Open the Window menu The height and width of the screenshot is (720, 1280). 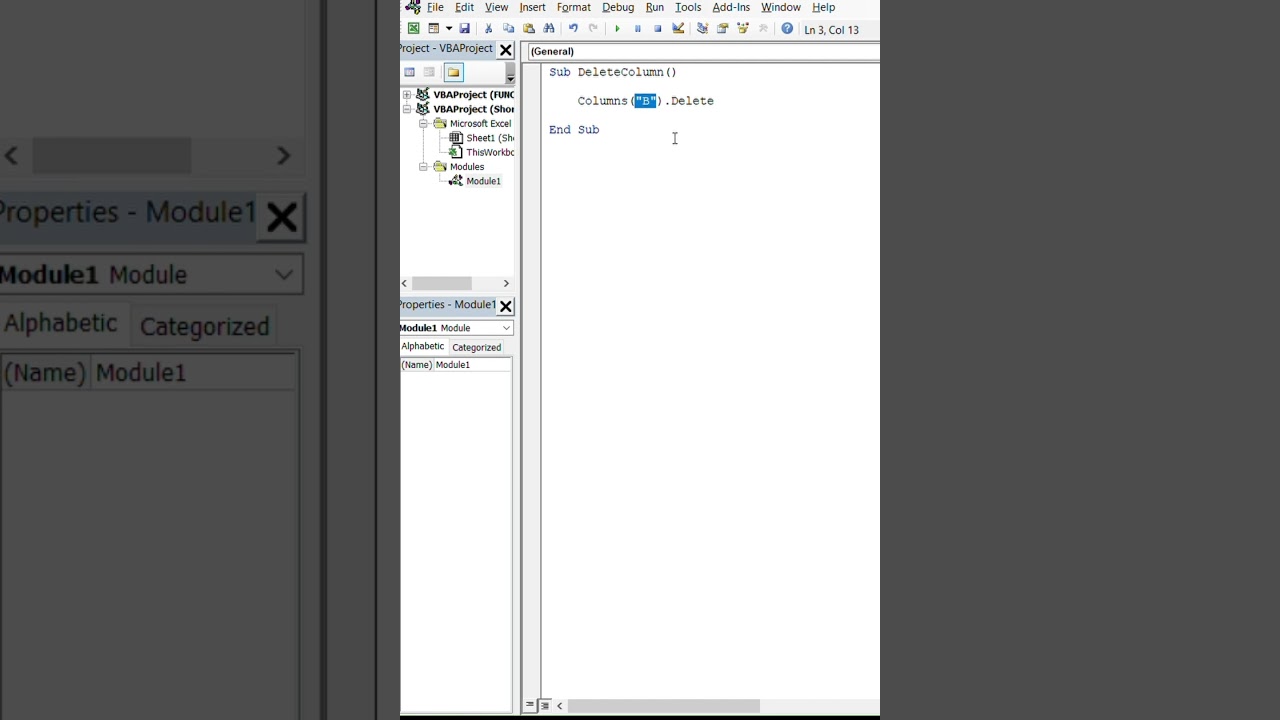coord(781,7)
